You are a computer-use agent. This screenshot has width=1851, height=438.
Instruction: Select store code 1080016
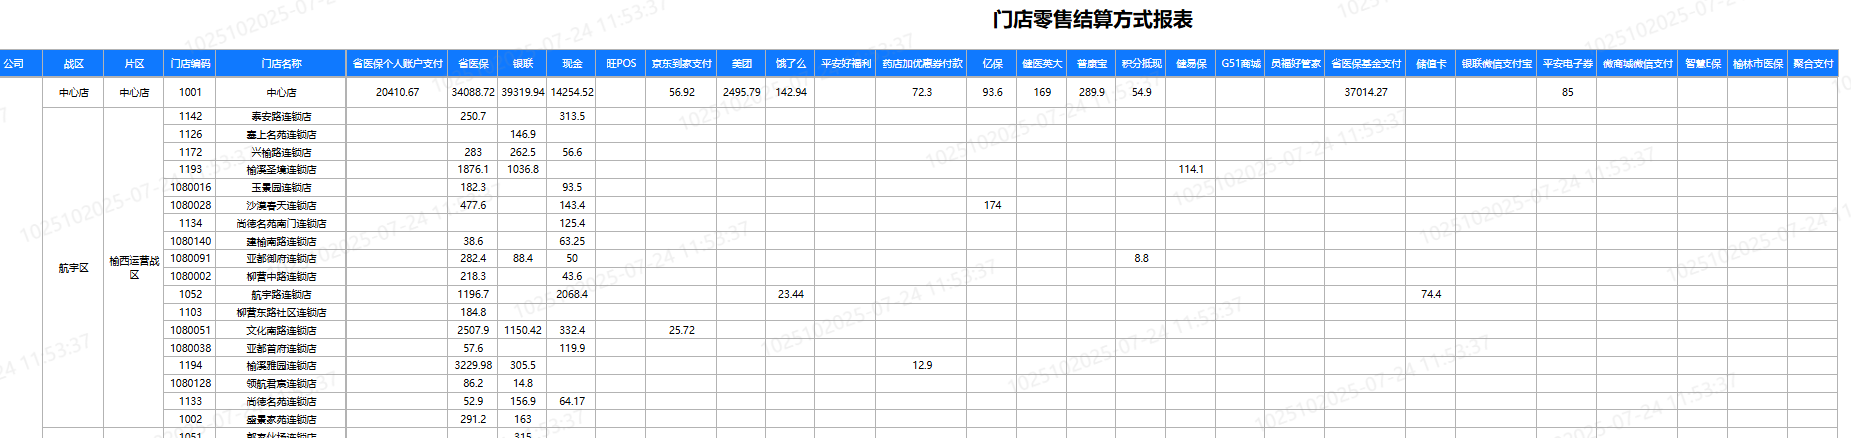(x=190, y=187)
